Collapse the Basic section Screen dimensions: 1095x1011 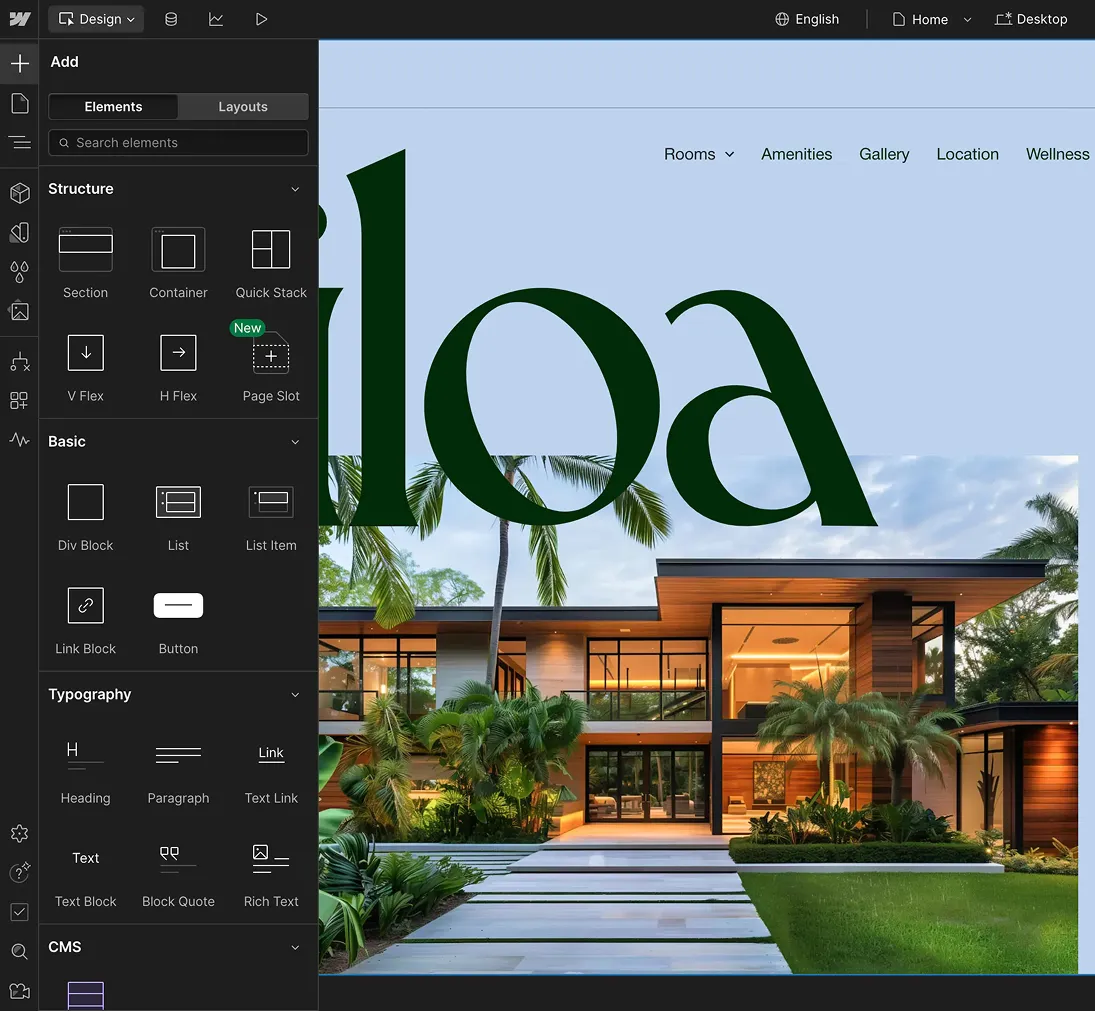point(295,442)
